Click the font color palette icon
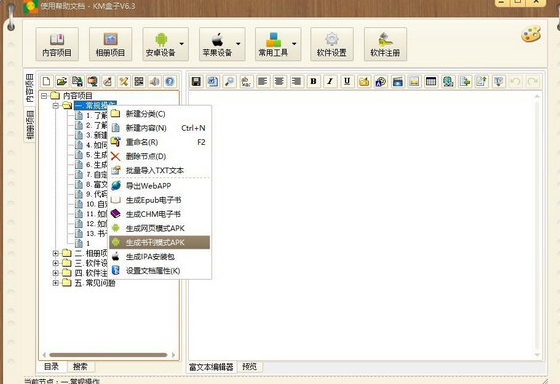 click(x=380, y=81)
